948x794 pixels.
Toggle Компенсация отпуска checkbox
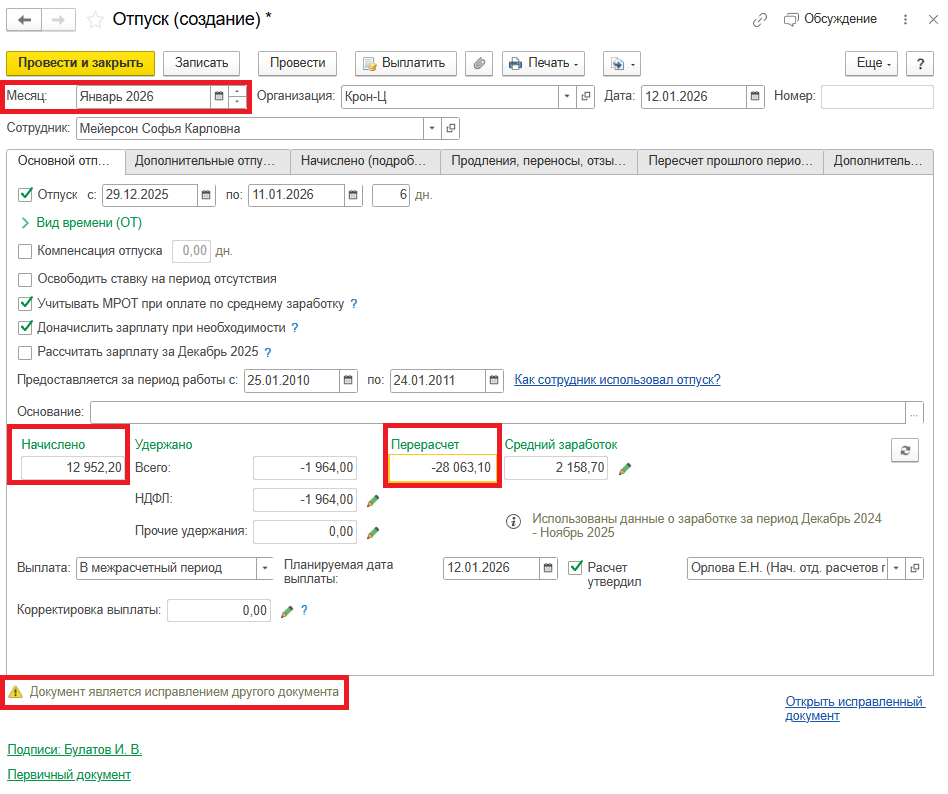click(25, 251)
